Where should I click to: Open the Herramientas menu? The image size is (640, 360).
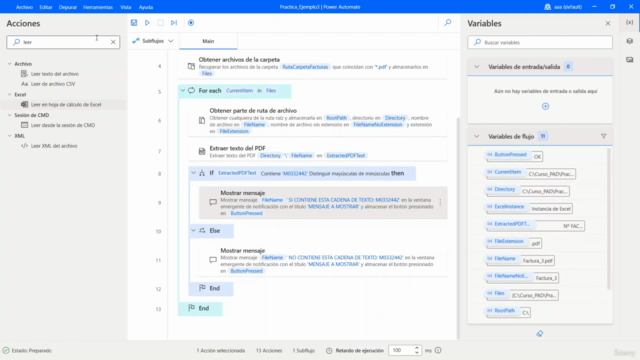[98, 7]
